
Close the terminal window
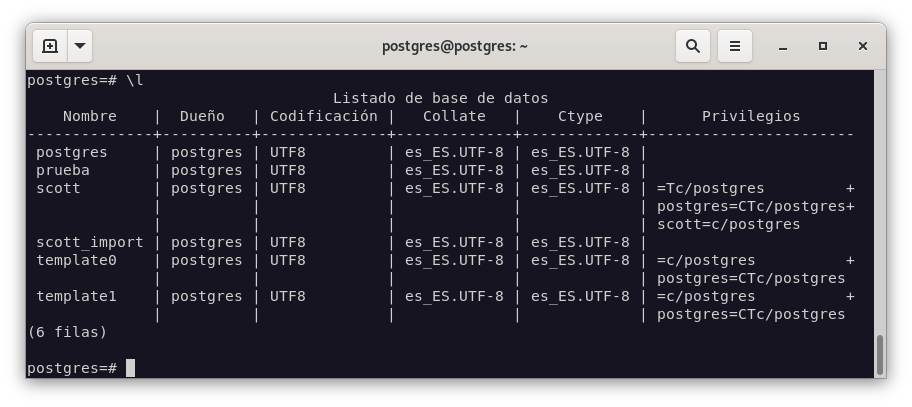863,46
